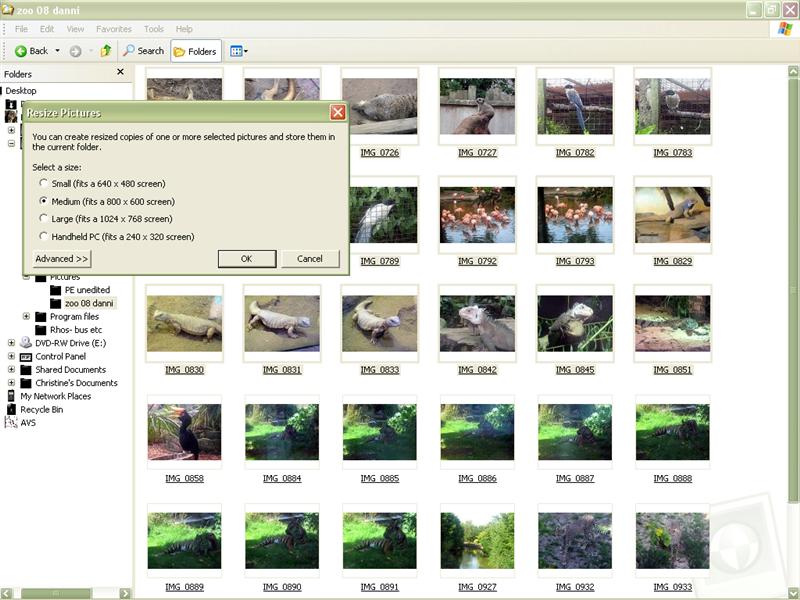Open the Recycle Bin icon in tree

click(11, 409)
